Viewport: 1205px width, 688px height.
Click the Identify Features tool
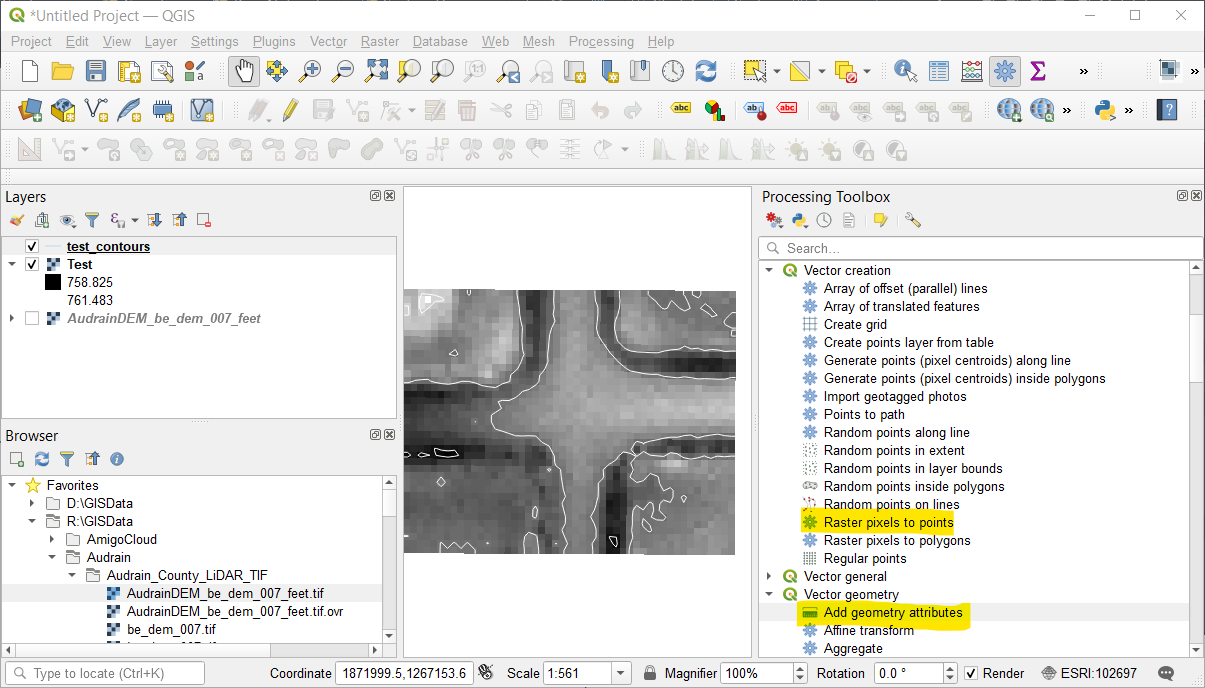click(x=904, y=71)
